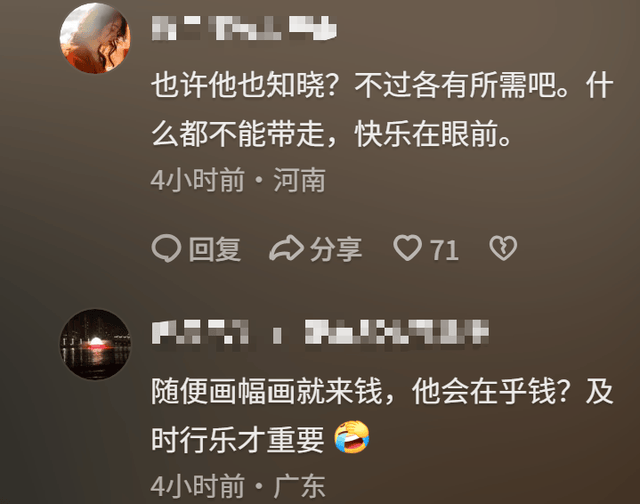The height and width of the screenshot is (504, 640).
Task: Open the first commenter's avatar profile
Action: tap(95, 38)
